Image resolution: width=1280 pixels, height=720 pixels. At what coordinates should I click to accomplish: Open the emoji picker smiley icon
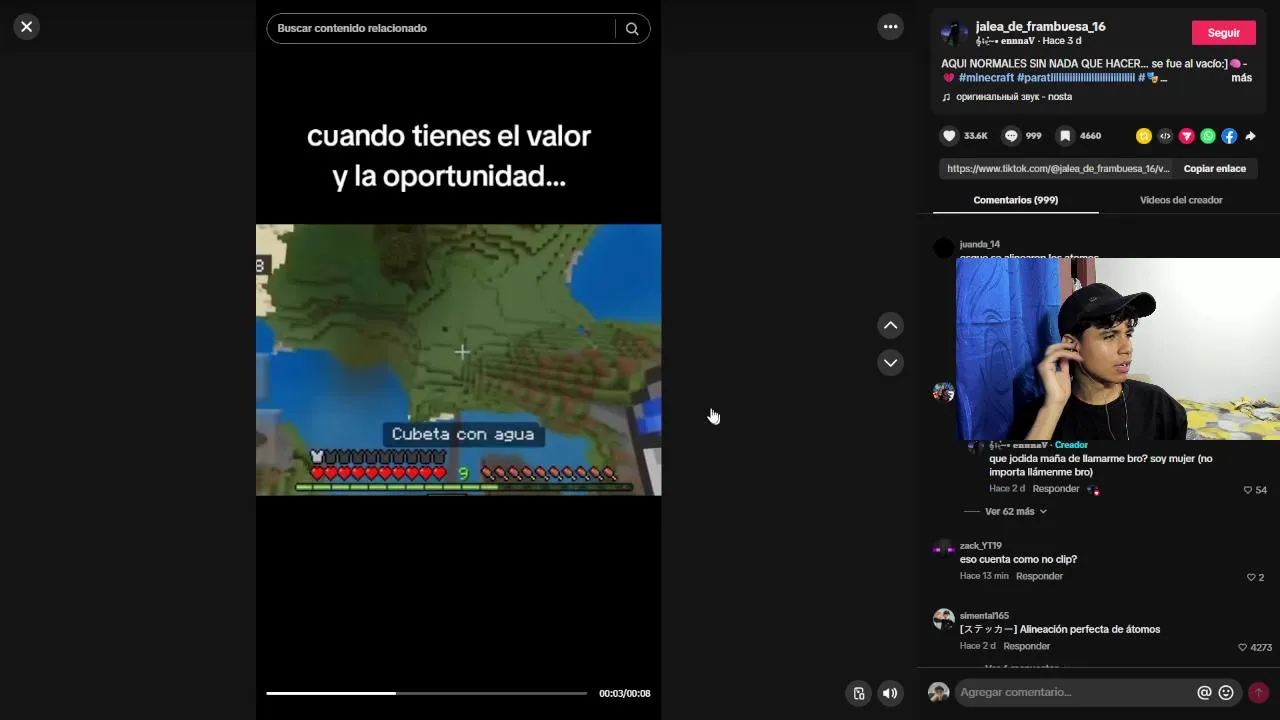[1226, 692]
